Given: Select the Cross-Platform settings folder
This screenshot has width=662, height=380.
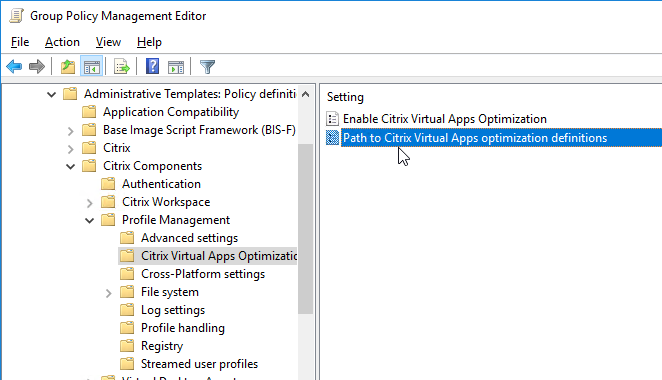Looking at the screenshot, I should [203, 274].
